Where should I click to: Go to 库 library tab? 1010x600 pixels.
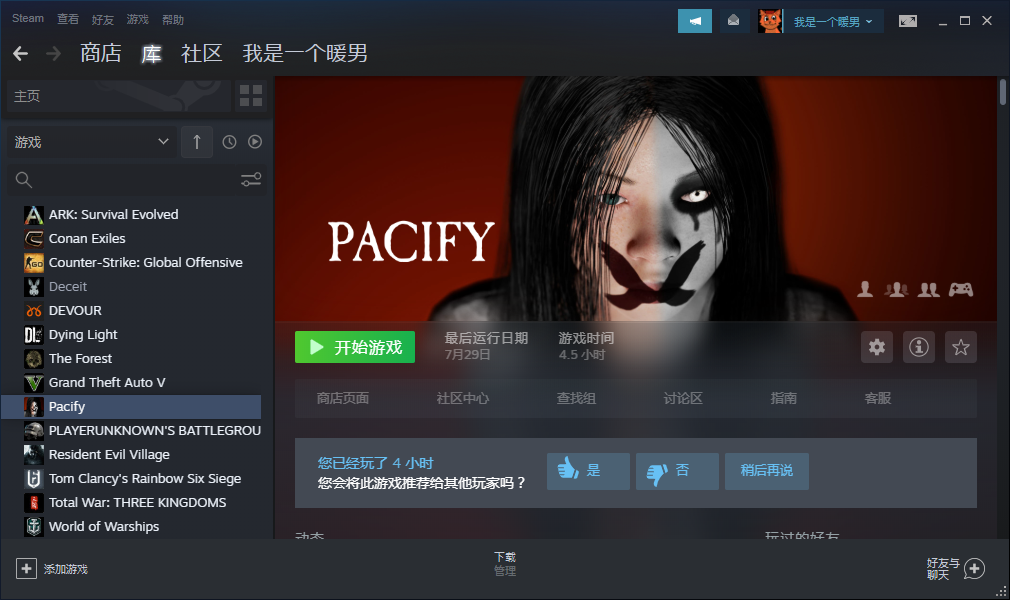click(151, 53)
